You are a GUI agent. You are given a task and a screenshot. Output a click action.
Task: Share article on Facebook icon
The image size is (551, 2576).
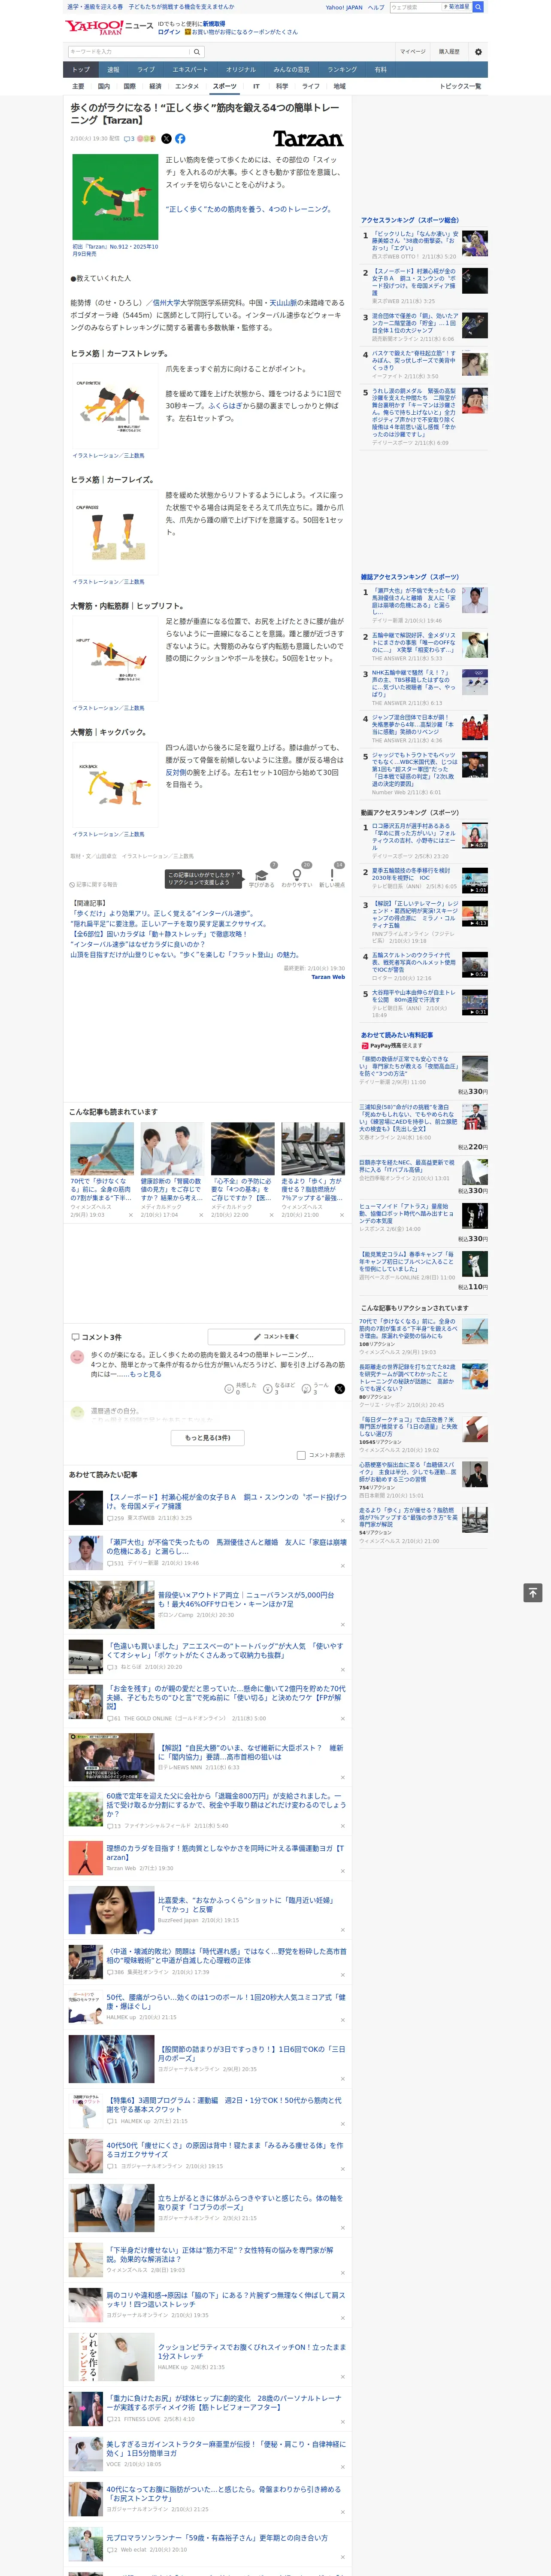pos(180,139)
